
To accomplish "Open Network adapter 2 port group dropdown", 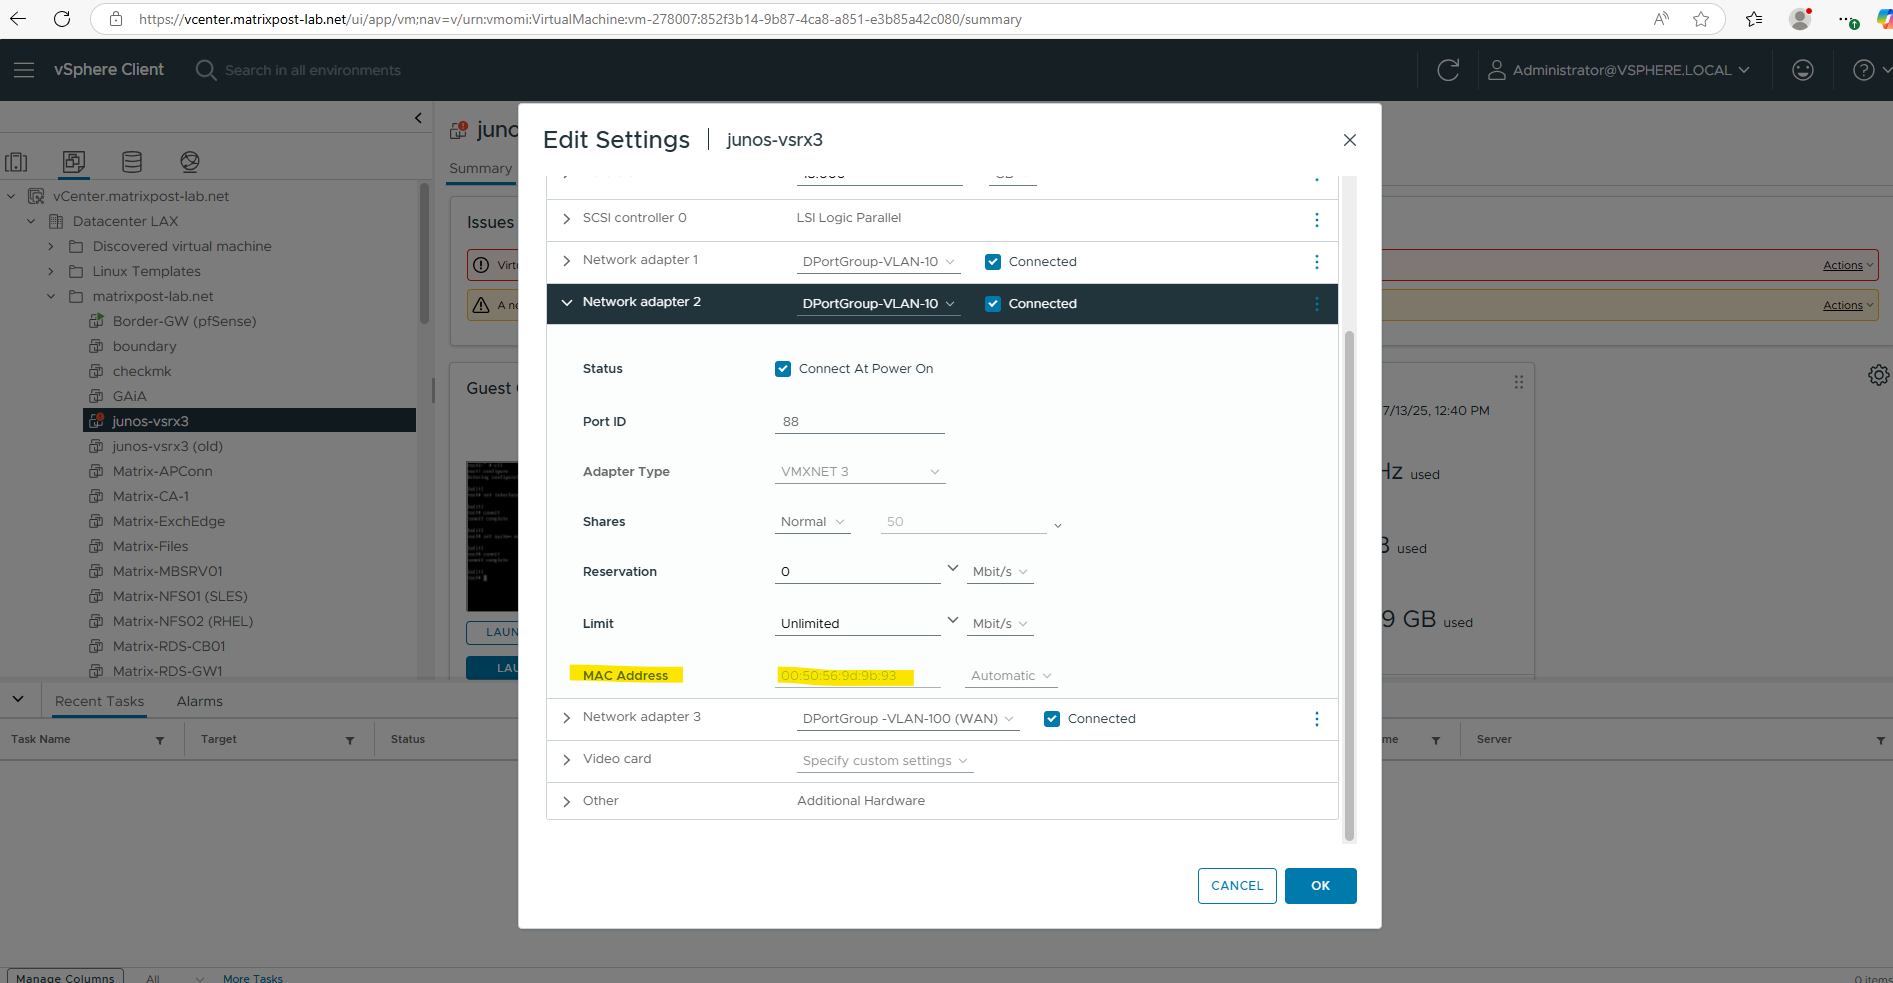I will coord(878,304).
